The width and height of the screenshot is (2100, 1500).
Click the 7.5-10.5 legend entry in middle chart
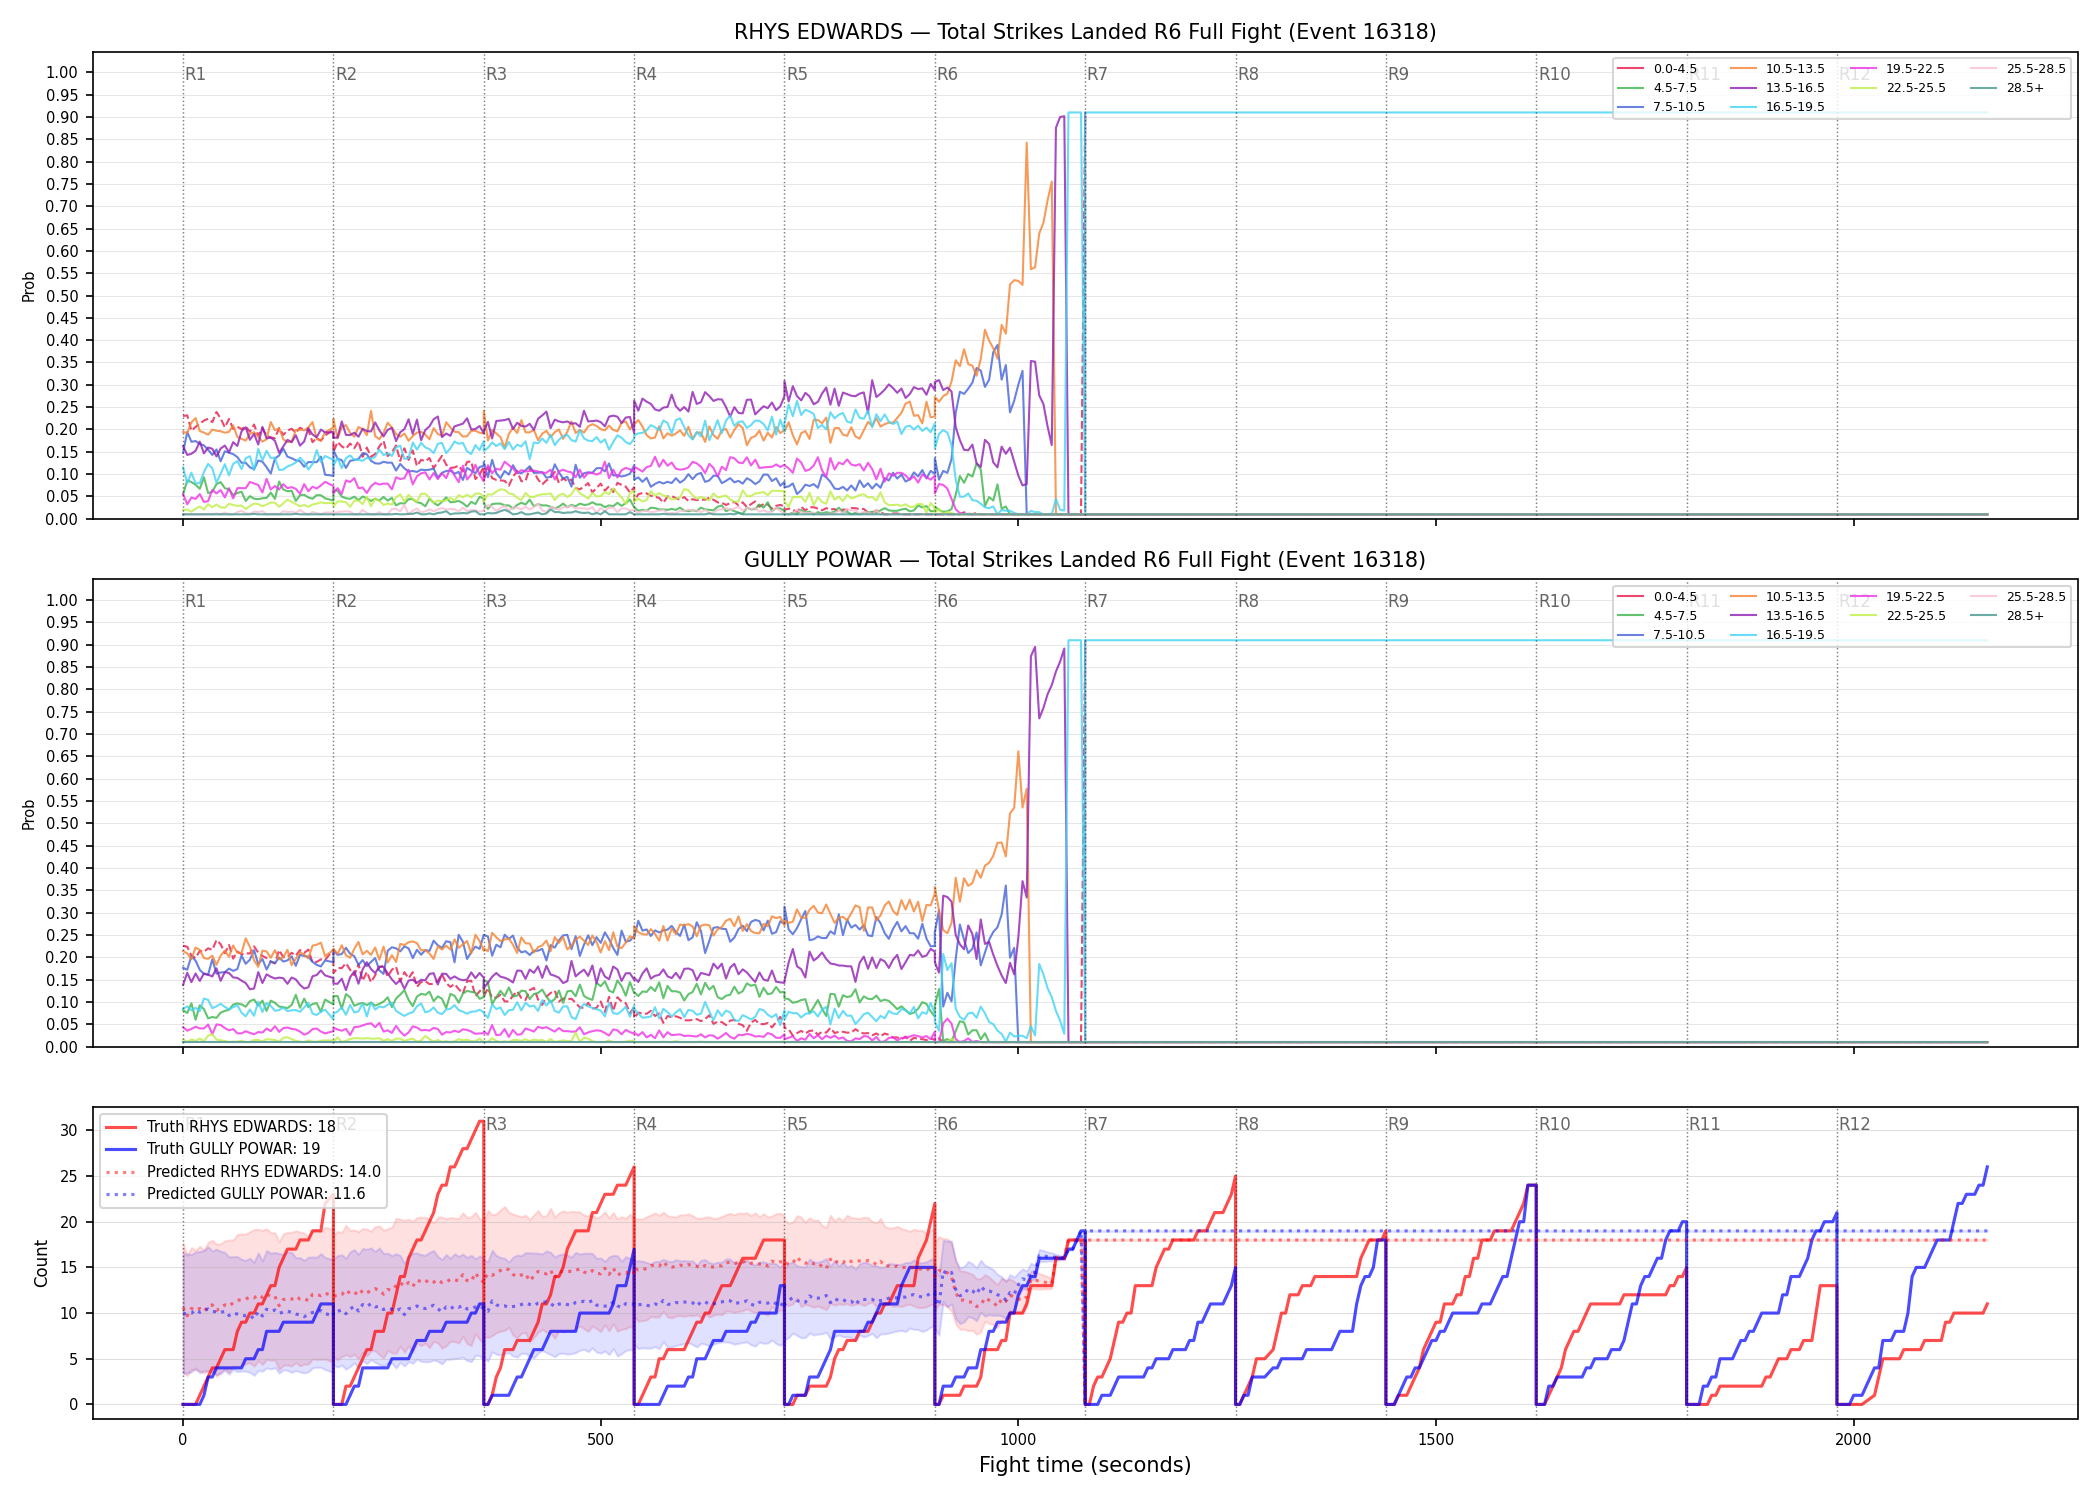pos(1661,635)
